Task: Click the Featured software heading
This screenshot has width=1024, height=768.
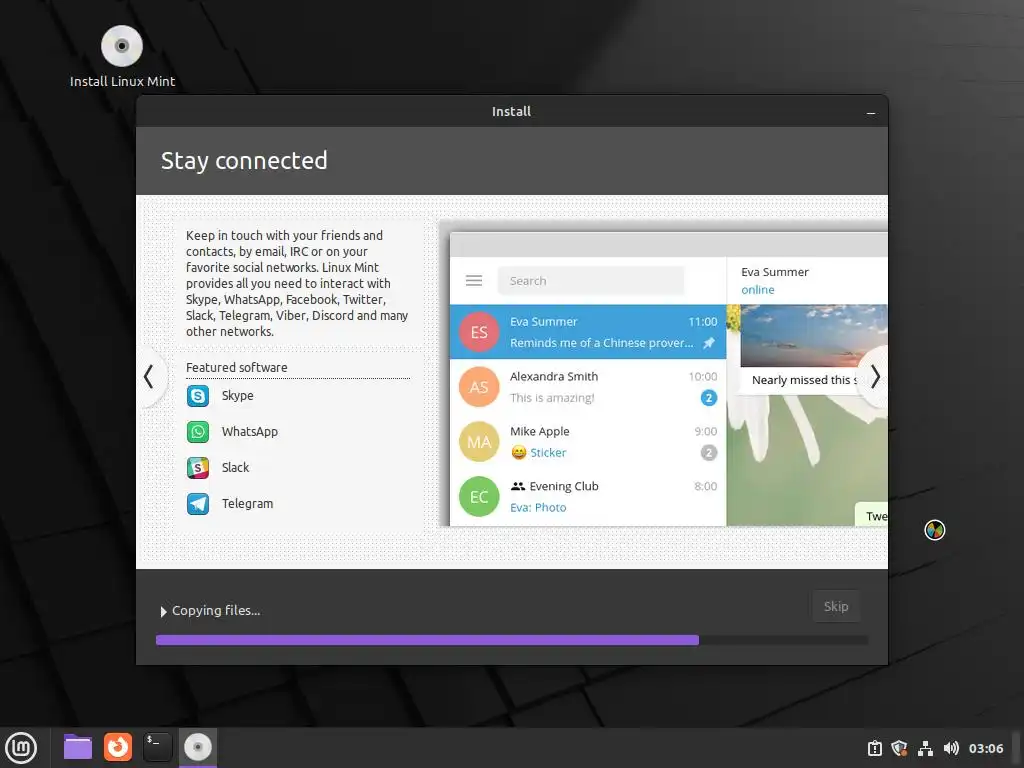Action: coord(236,368)
